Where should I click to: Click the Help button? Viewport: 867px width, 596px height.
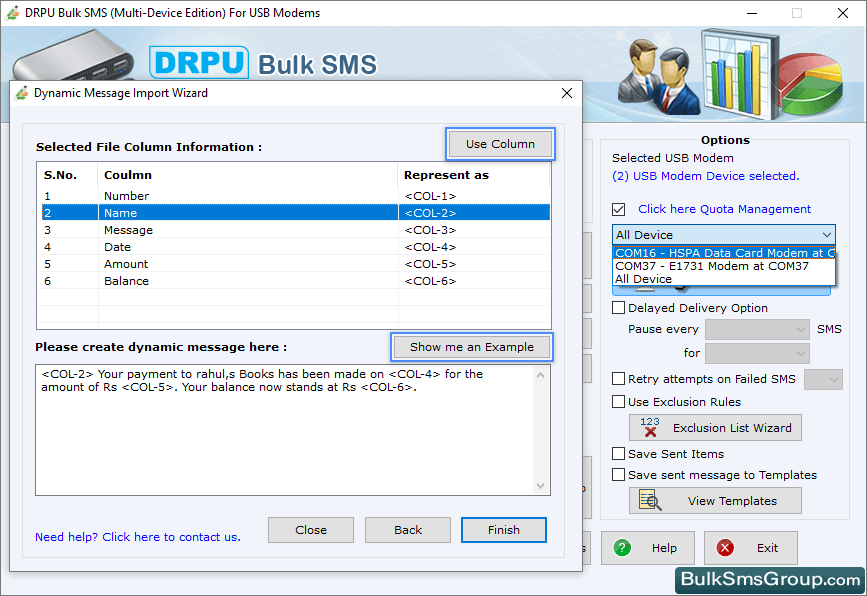click(x=647, y=548)
